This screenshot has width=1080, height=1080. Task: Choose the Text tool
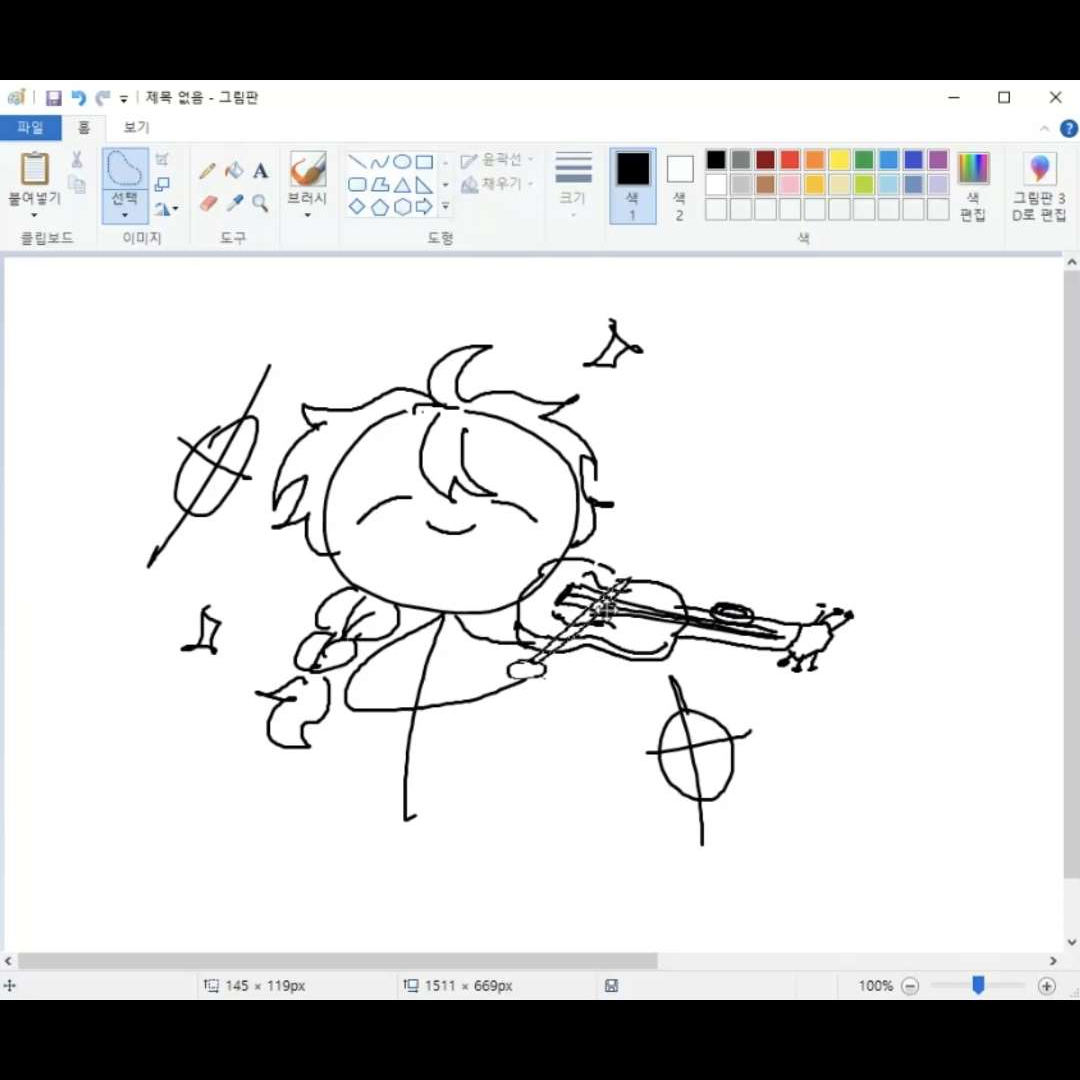tap(260, 171)
